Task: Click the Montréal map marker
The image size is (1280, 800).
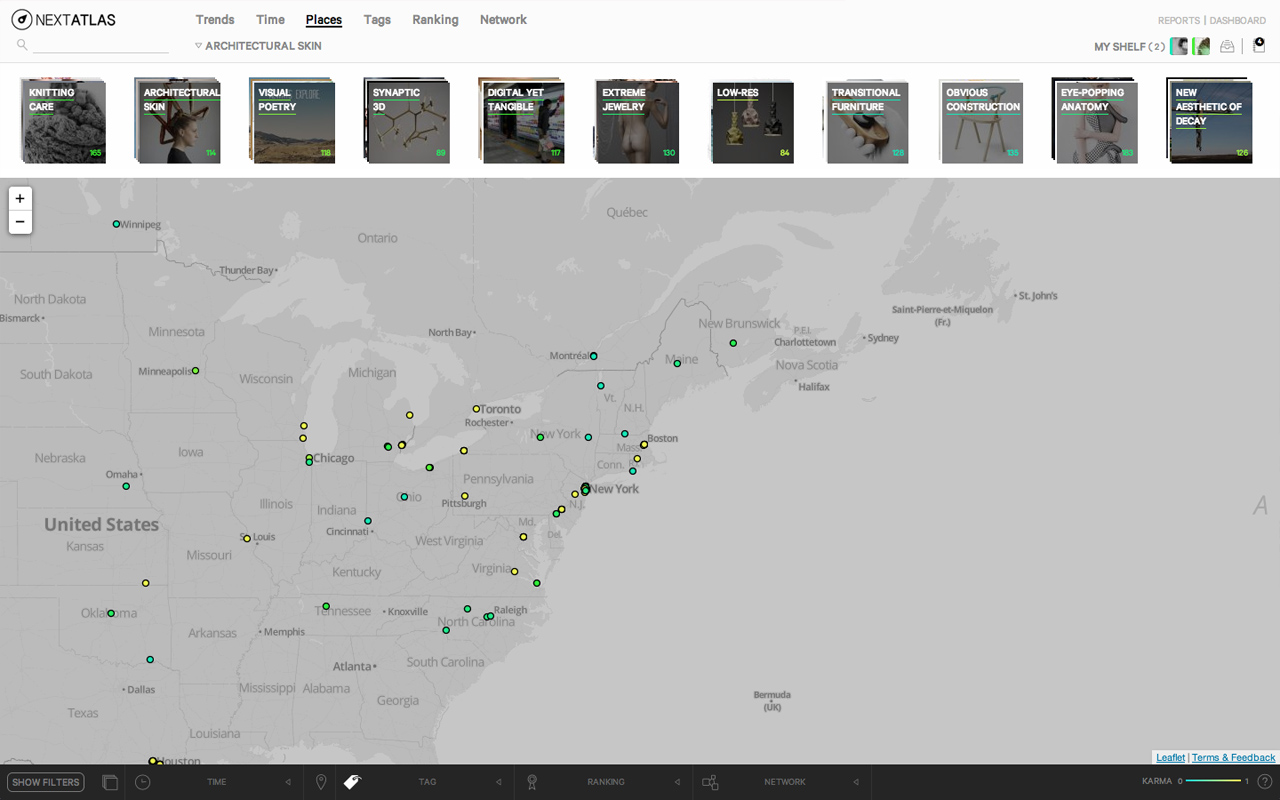Action: 593,356
